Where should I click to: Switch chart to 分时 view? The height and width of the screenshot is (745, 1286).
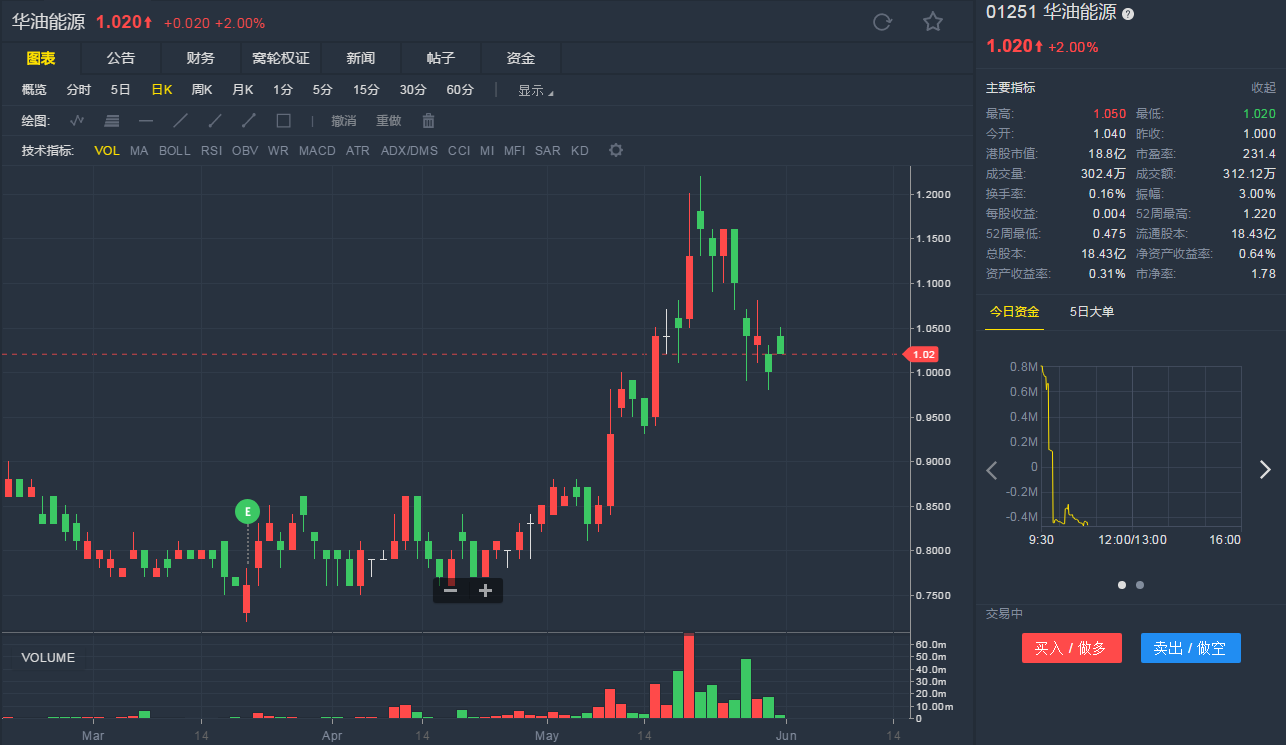79,90
